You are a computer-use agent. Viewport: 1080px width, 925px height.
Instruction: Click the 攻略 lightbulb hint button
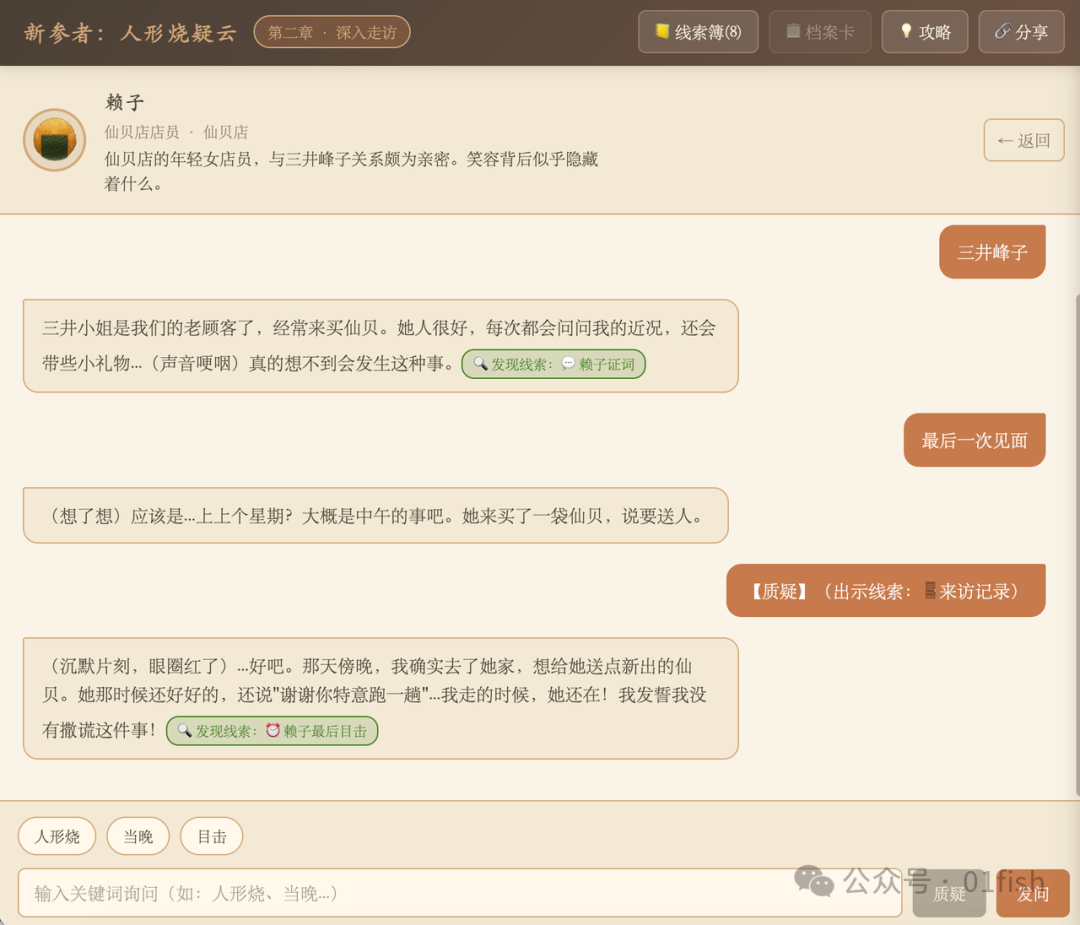(924, 32)
